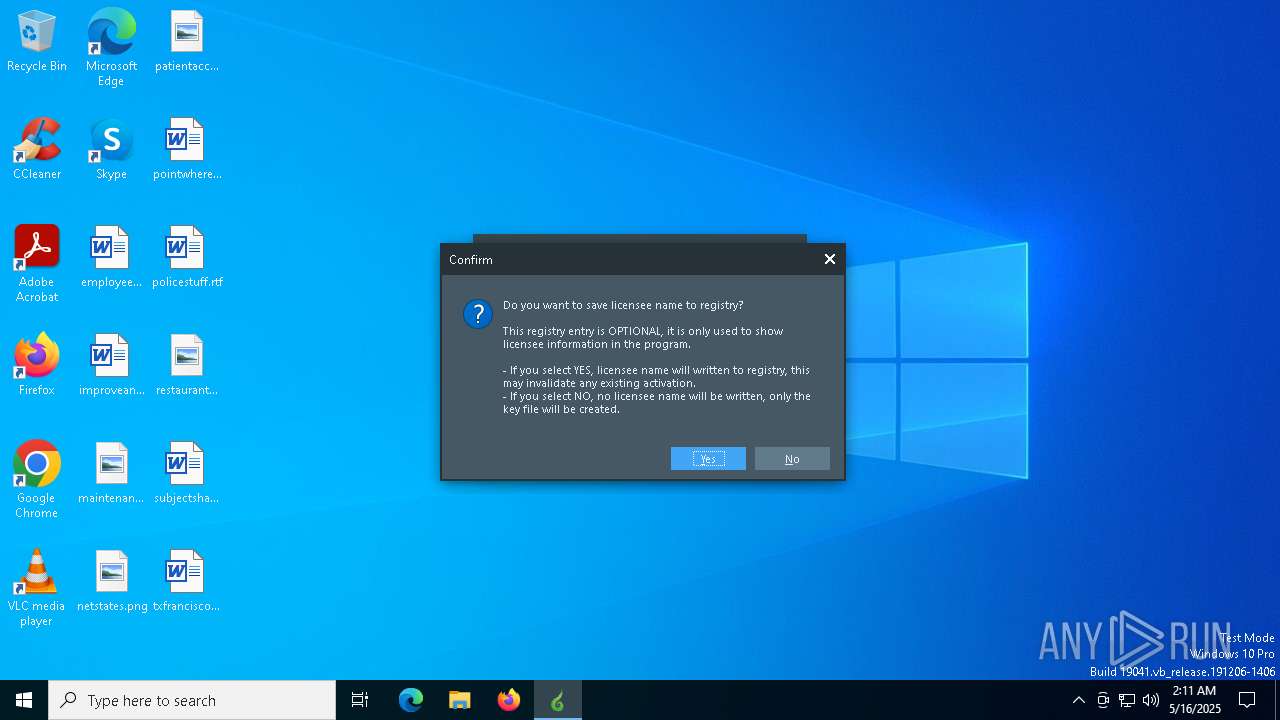Select the employee... Word document
Image resolution: width=1280 pixels, height=720 pixels.
tap(111, 258)
